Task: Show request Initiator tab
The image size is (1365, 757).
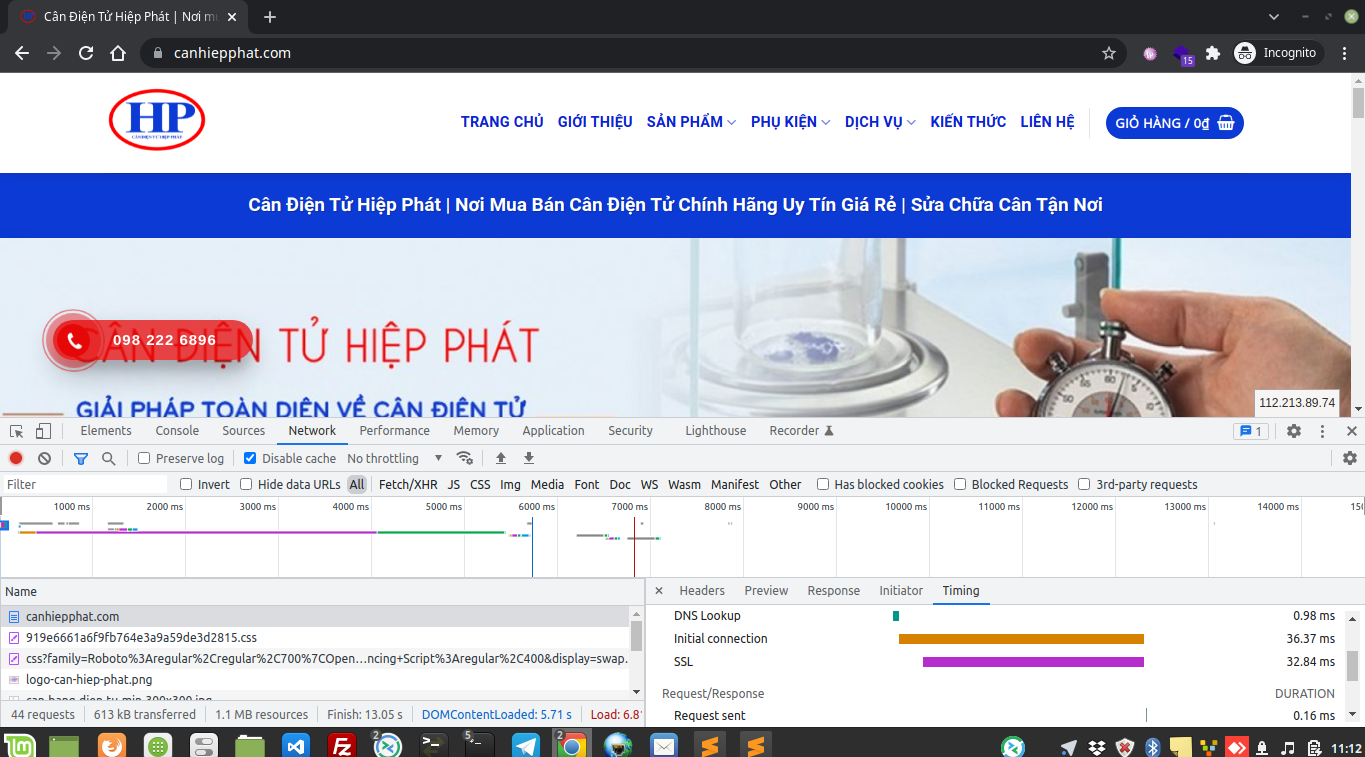Action: click(x=901, y=591)
